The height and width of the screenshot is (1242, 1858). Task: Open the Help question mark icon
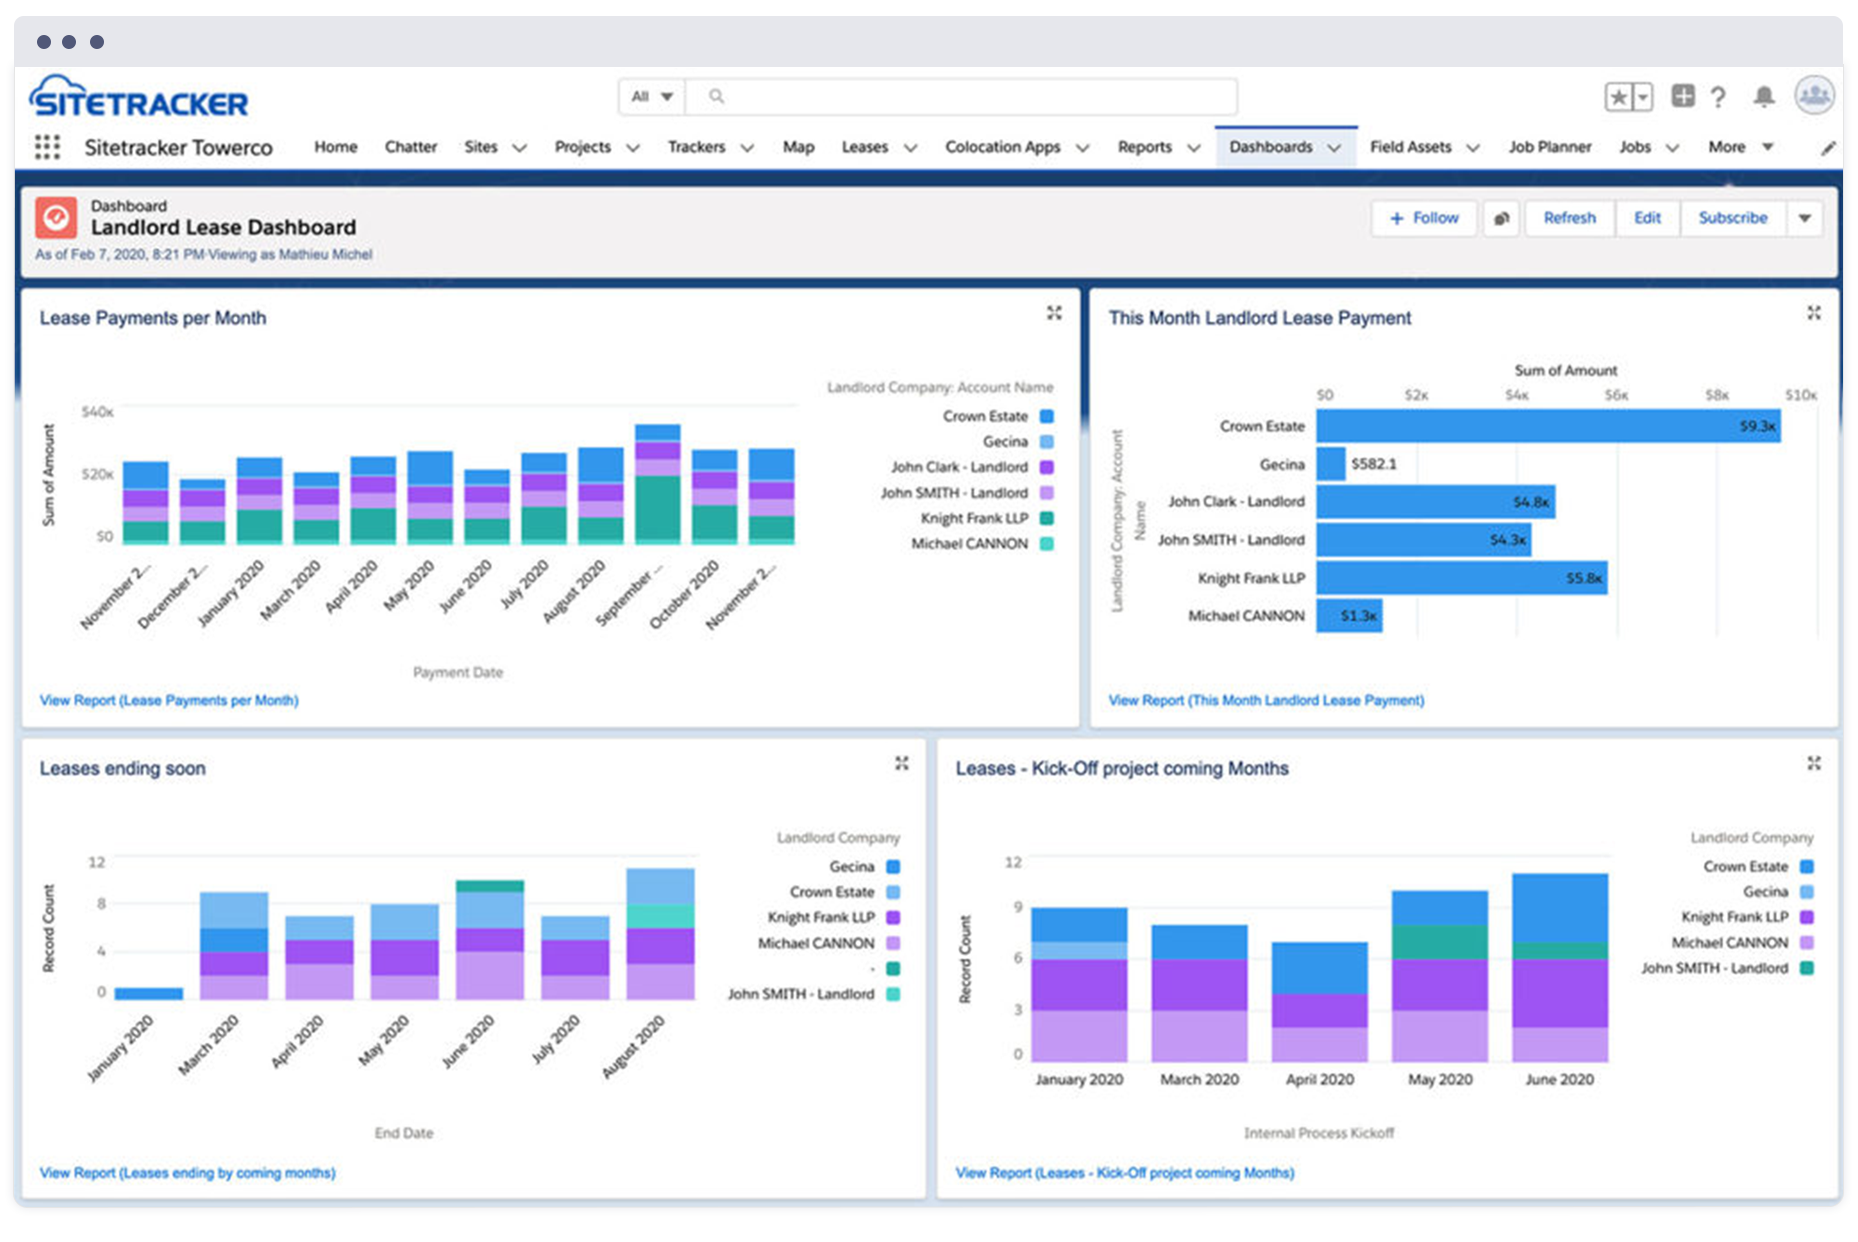click(1718, 97)
